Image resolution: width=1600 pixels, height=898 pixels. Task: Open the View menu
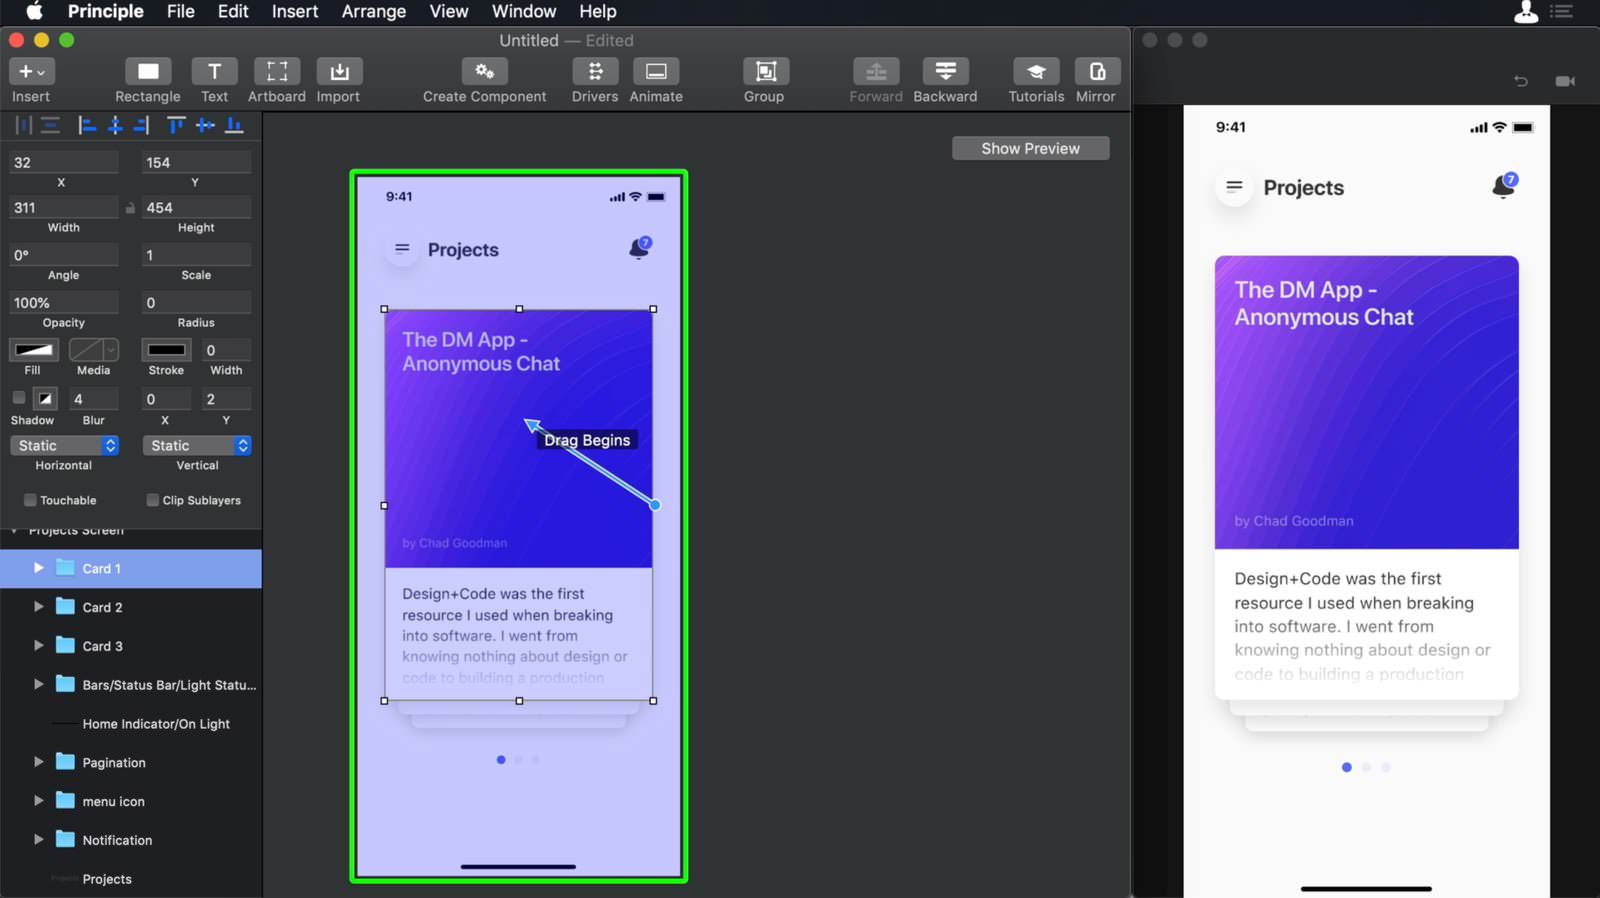click(x=449, y=12)
